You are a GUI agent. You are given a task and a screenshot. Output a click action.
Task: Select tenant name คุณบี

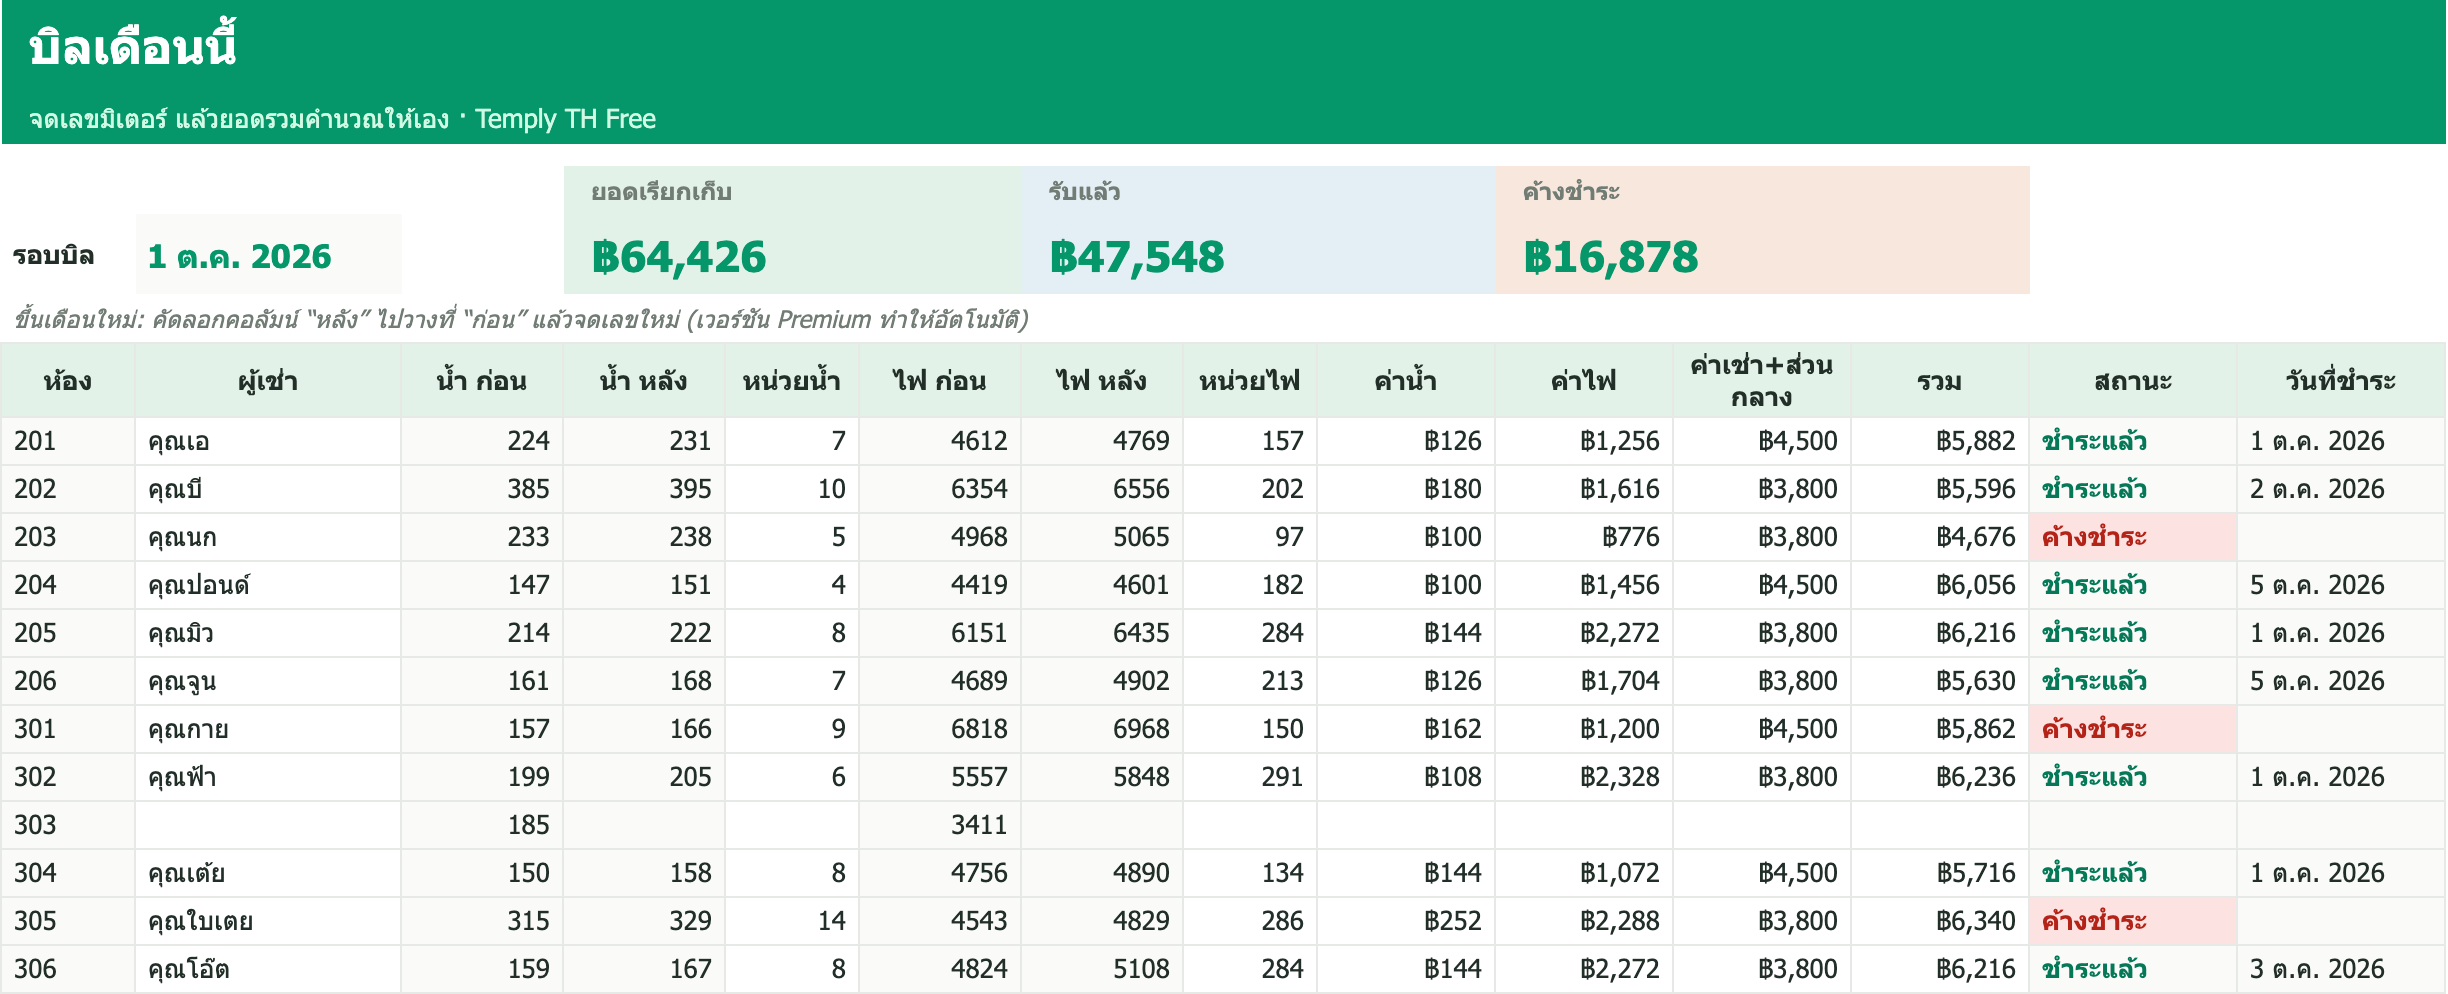coord(268,489)
